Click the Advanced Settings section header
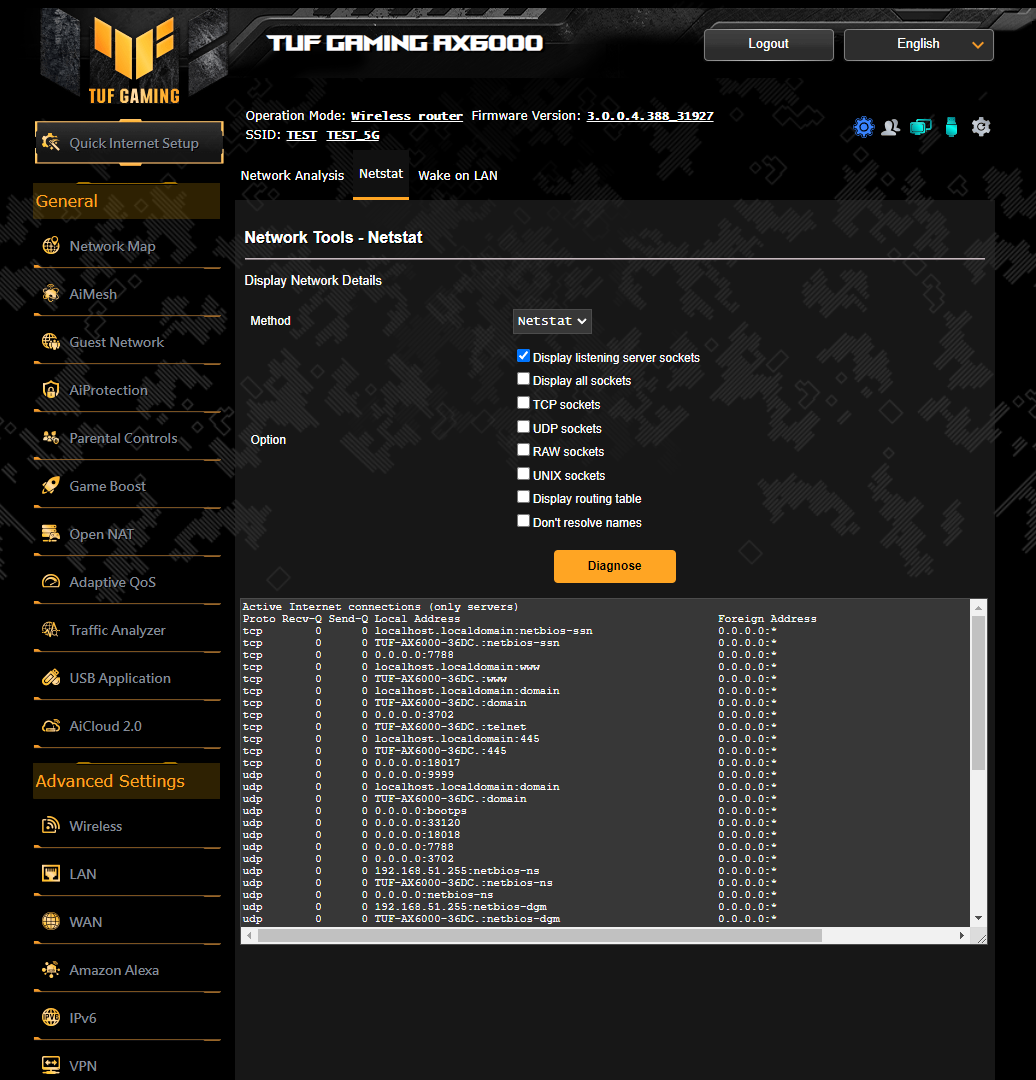The image size is (1036, 1080). coord(127,781)
